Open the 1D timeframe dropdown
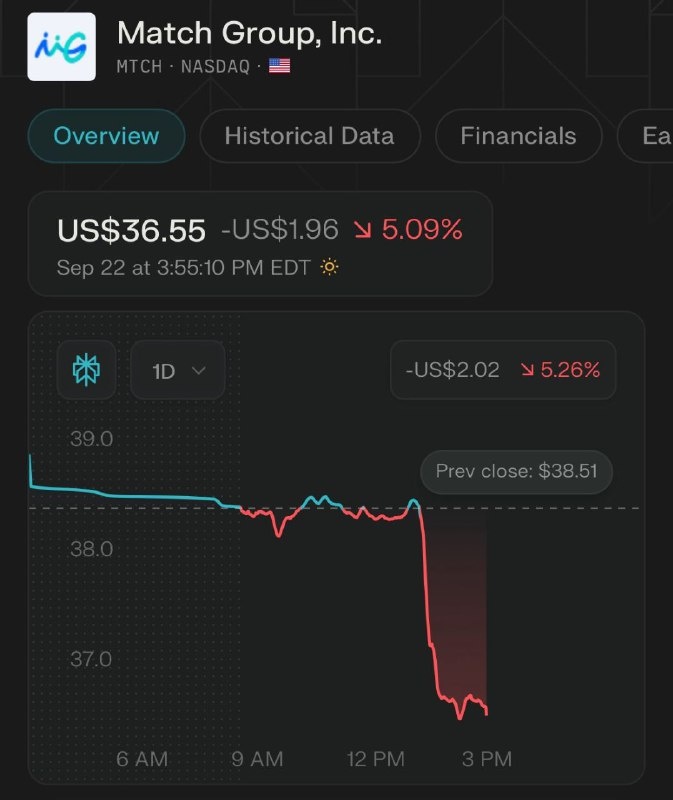Screen dimensions: 673x800 [x=178, y=370]
